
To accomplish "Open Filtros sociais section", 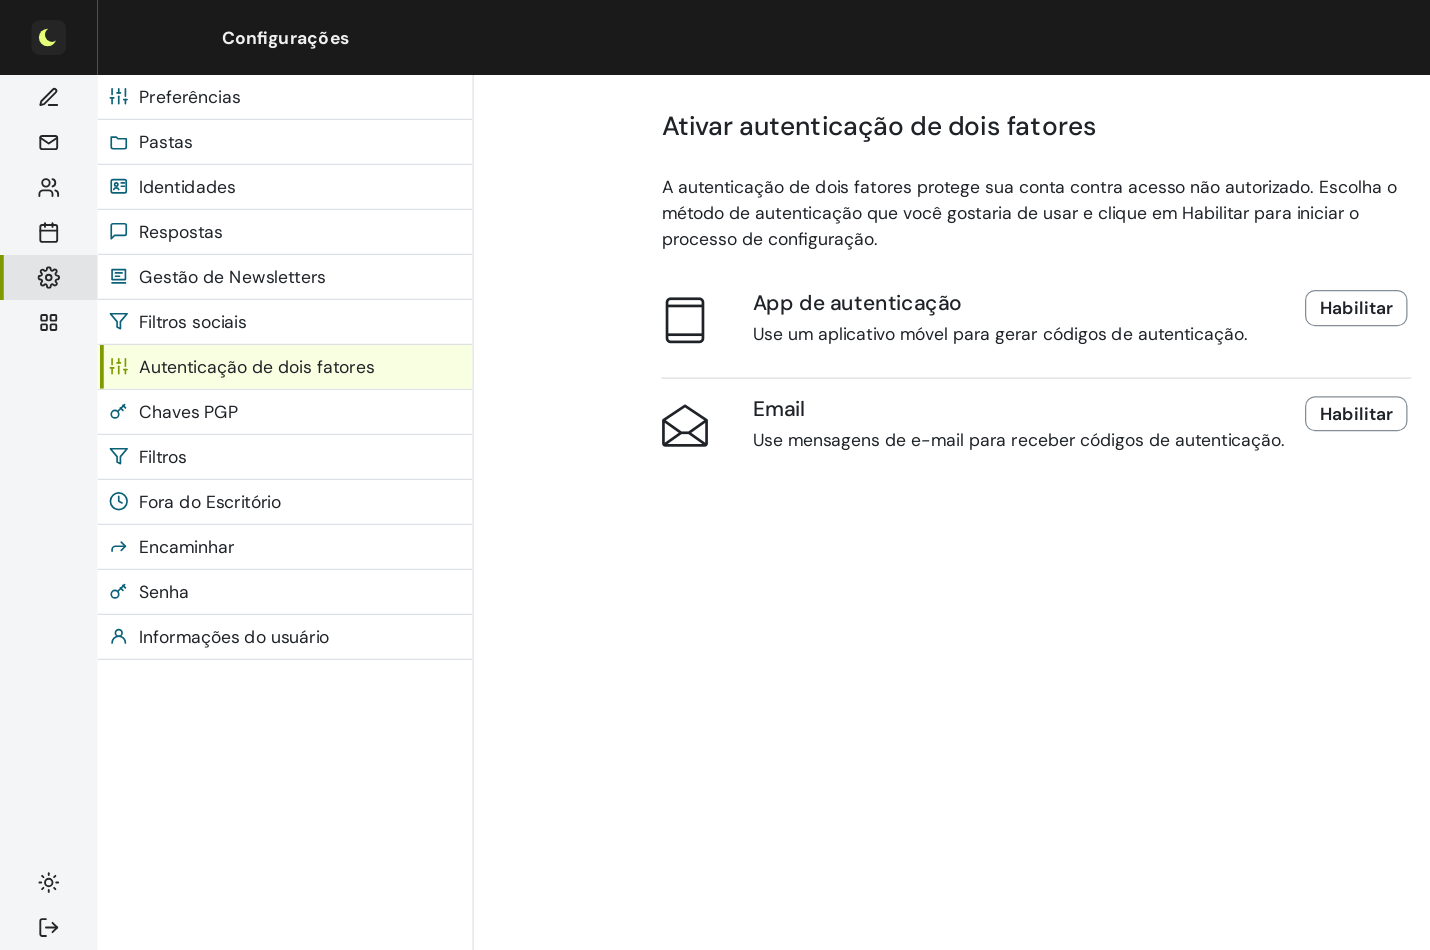I will pyautogui.click(x=285, y=322).
